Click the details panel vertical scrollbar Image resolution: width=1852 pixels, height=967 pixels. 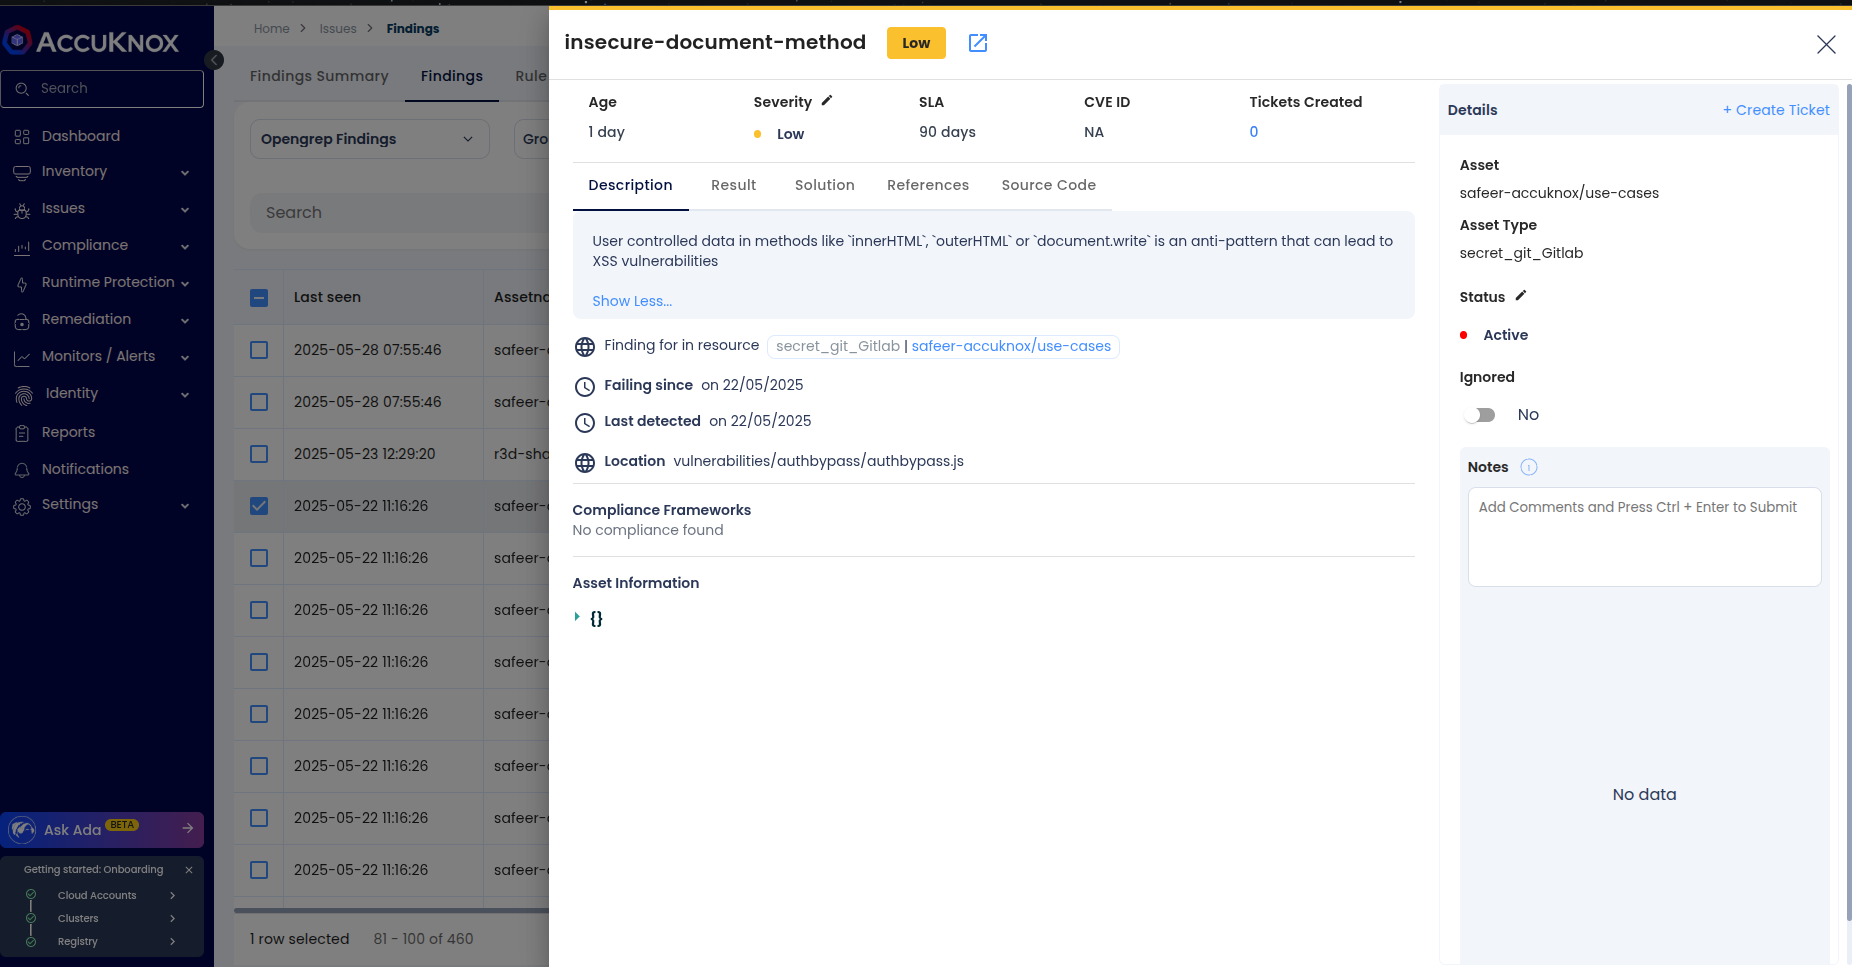coord(1848,500)
